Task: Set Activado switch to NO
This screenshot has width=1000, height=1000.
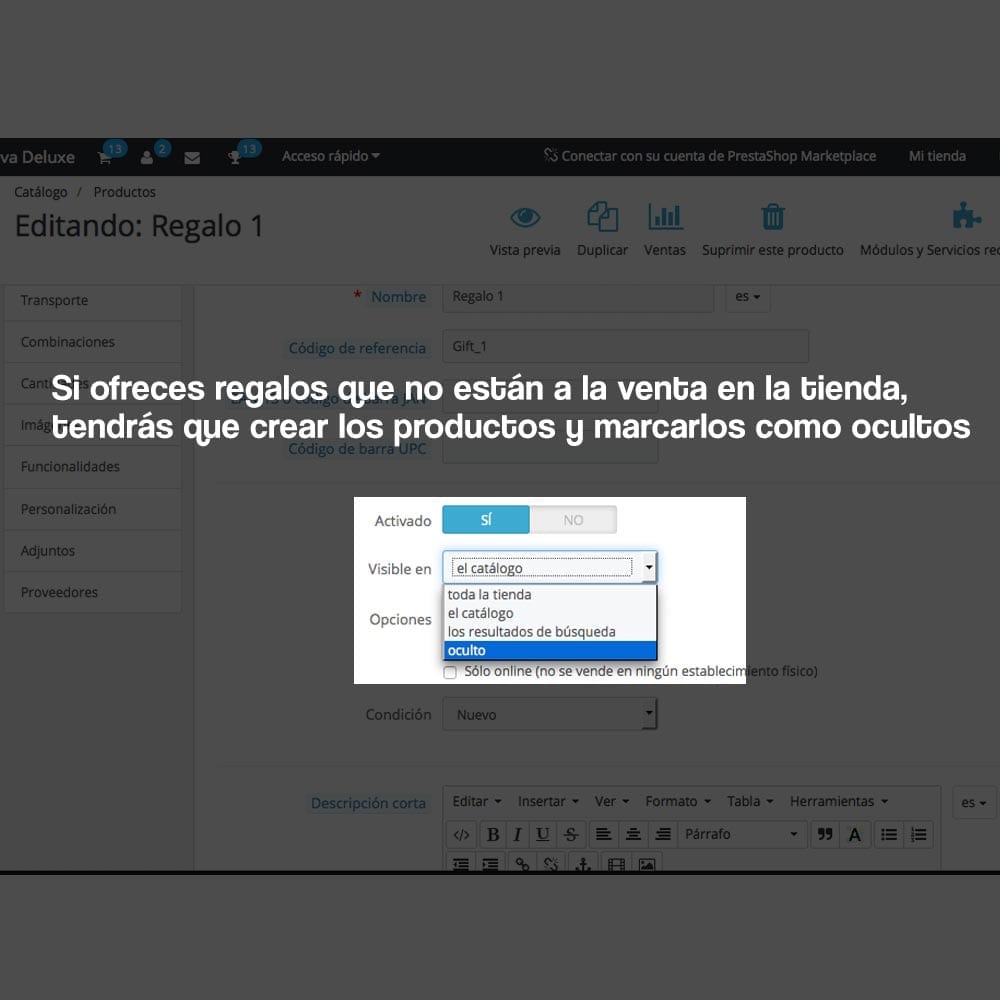Action: pos(573,520)
